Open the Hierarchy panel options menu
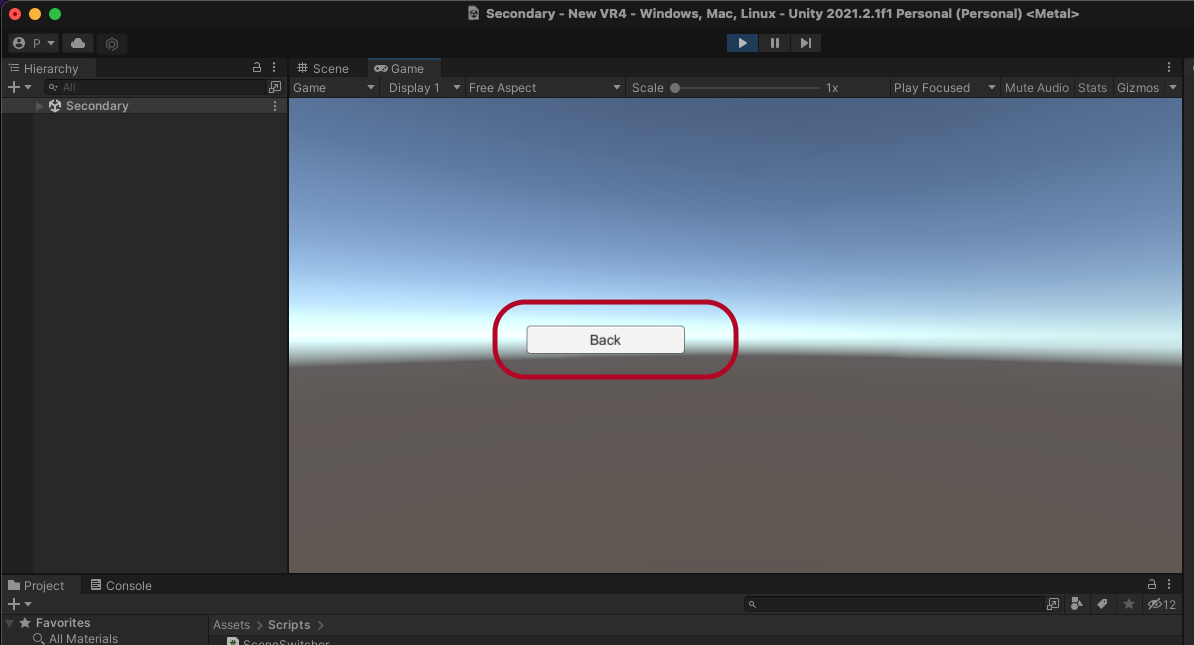The image size is (1194, 645). pyautogui.click(x=274, y=68)
